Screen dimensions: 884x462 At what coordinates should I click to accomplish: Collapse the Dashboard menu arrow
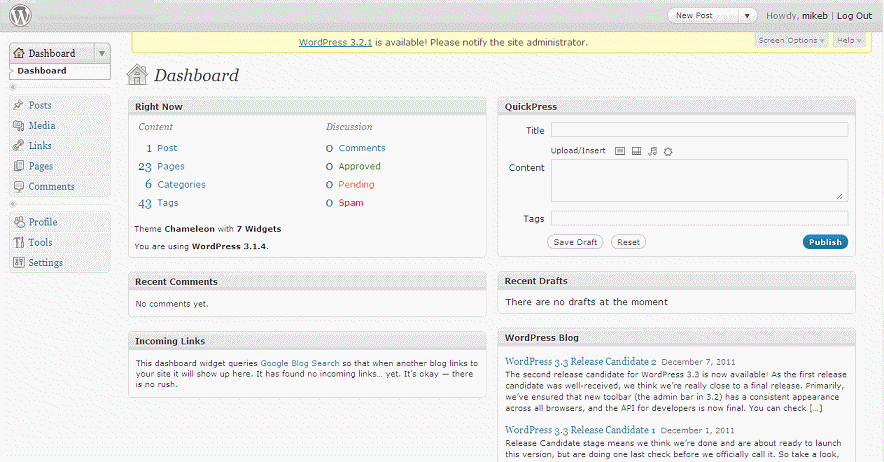[102, 53]
